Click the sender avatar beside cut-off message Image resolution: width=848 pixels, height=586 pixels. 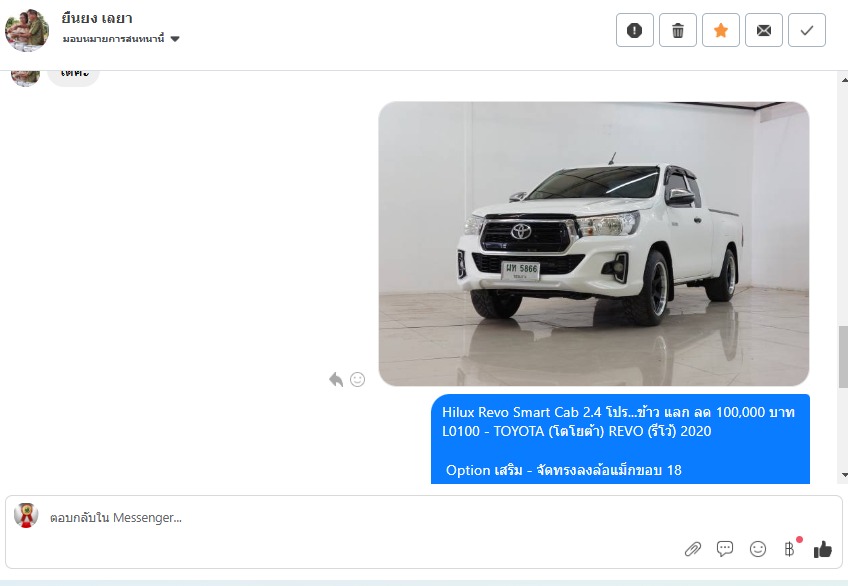coord(25,78)
